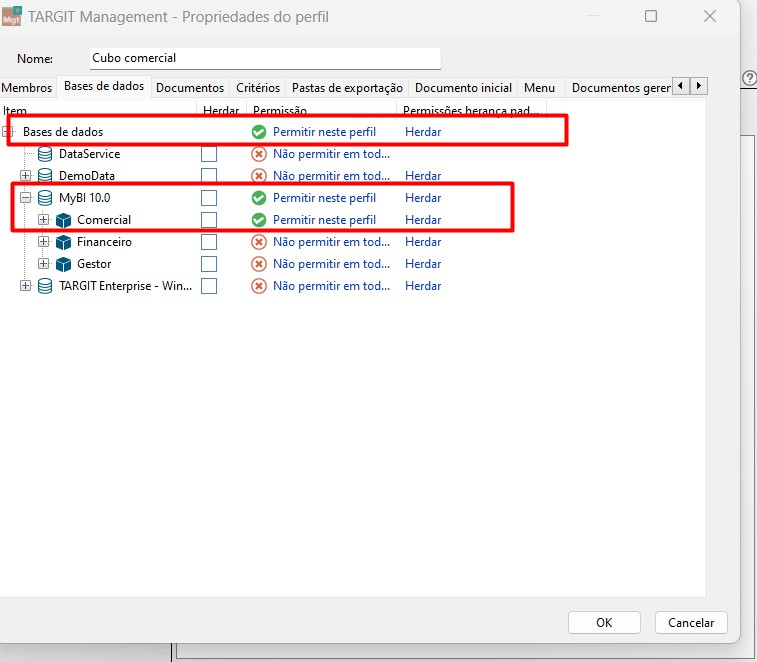This screenshot has width=757, height=662.
Task: Click red deny icon on TARGIT Enterprise row
Action: coord(259,286)
